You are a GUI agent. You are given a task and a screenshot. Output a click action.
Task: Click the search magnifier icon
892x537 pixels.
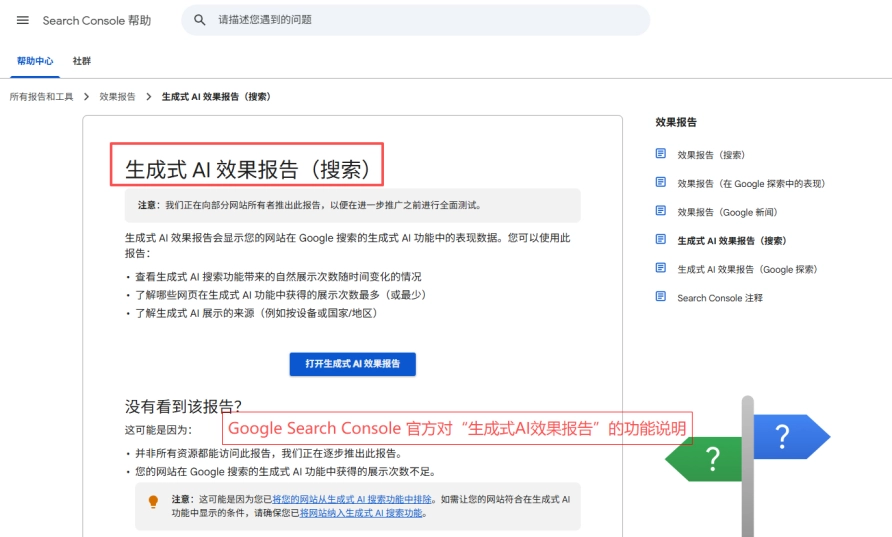(200, 20)
